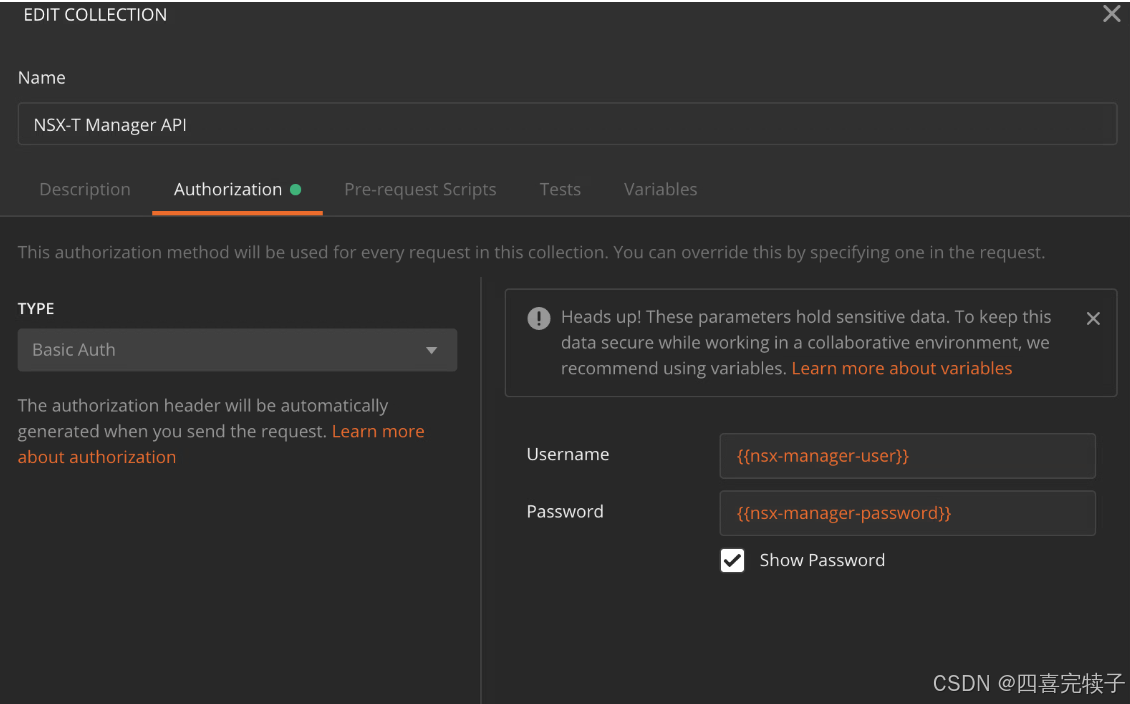
Task: Click the Password label
Action: click(565, 512)
